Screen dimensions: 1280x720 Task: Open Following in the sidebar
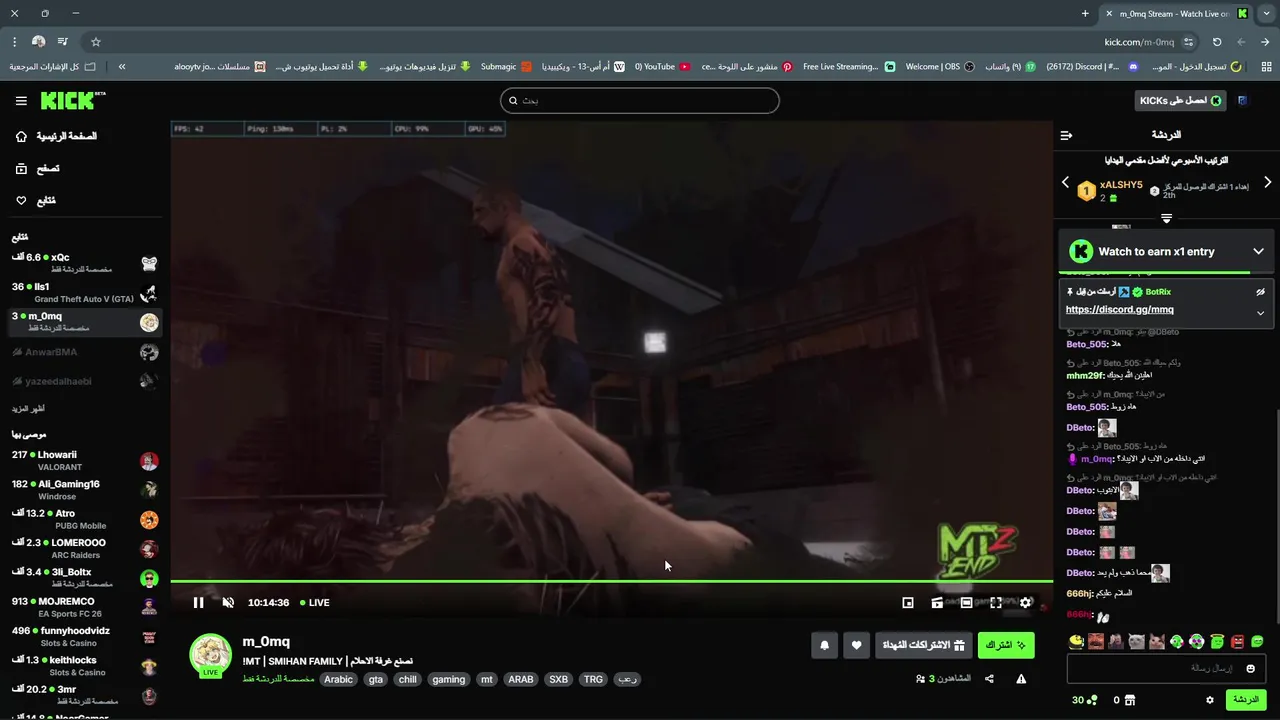pos(36,201)
